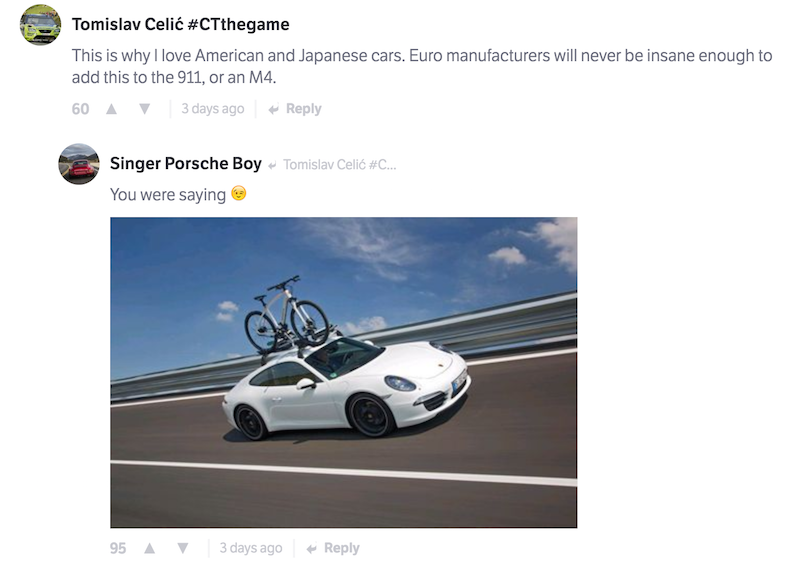Upvote Tomislav Celić's comment
The width and height of the screenshot is (800, 566).
(x=111, y=109)
